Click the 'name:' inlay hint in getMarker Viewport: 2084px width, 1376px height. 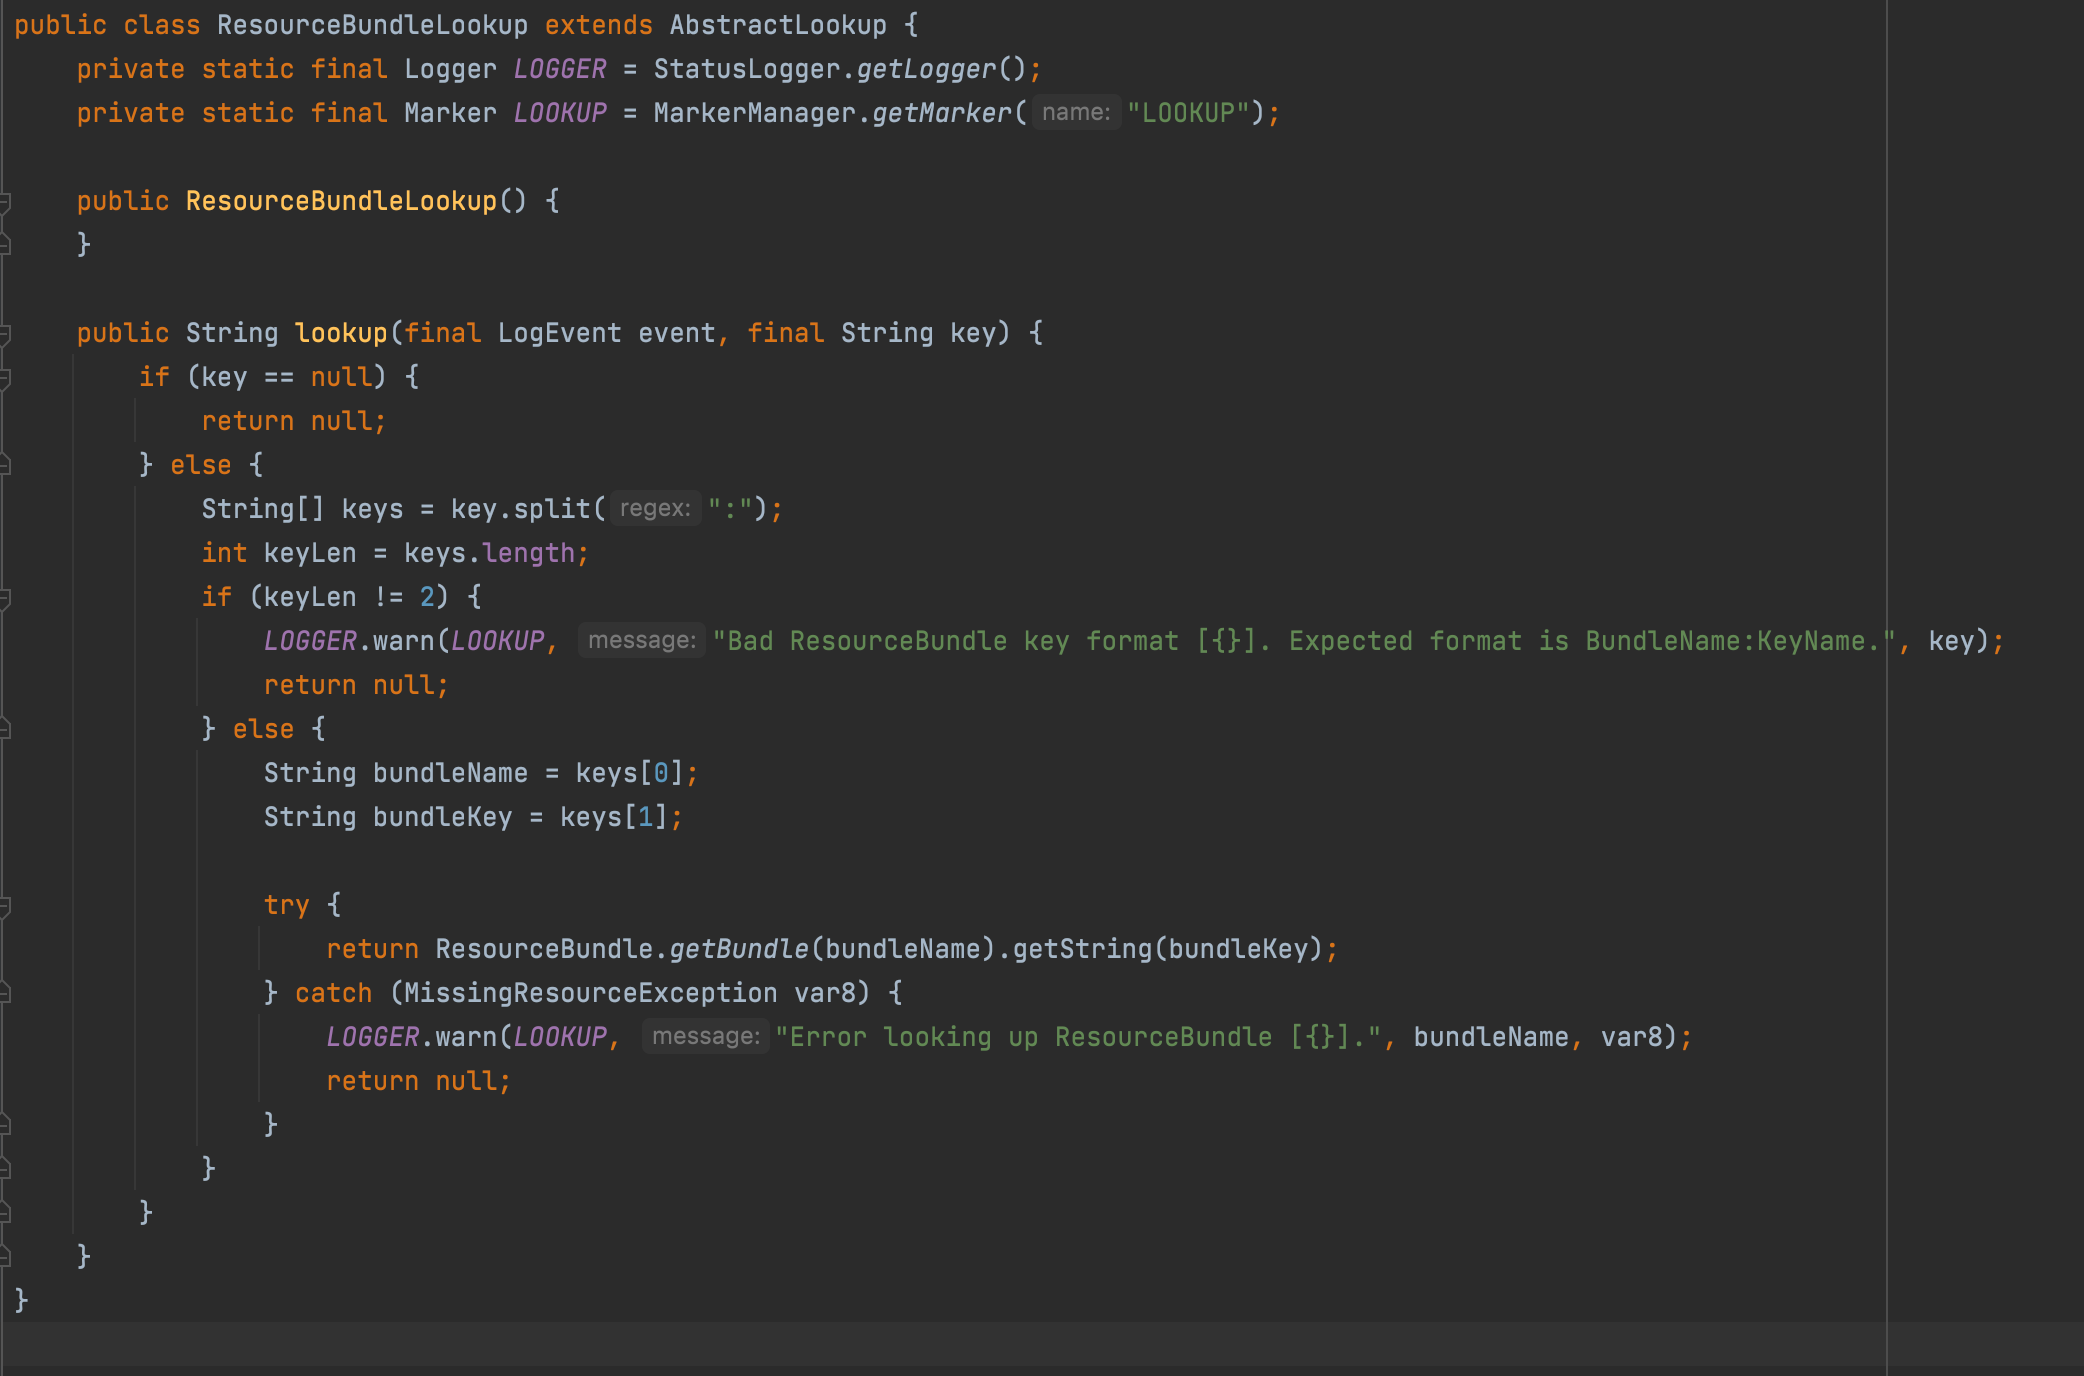[1075, 113]
